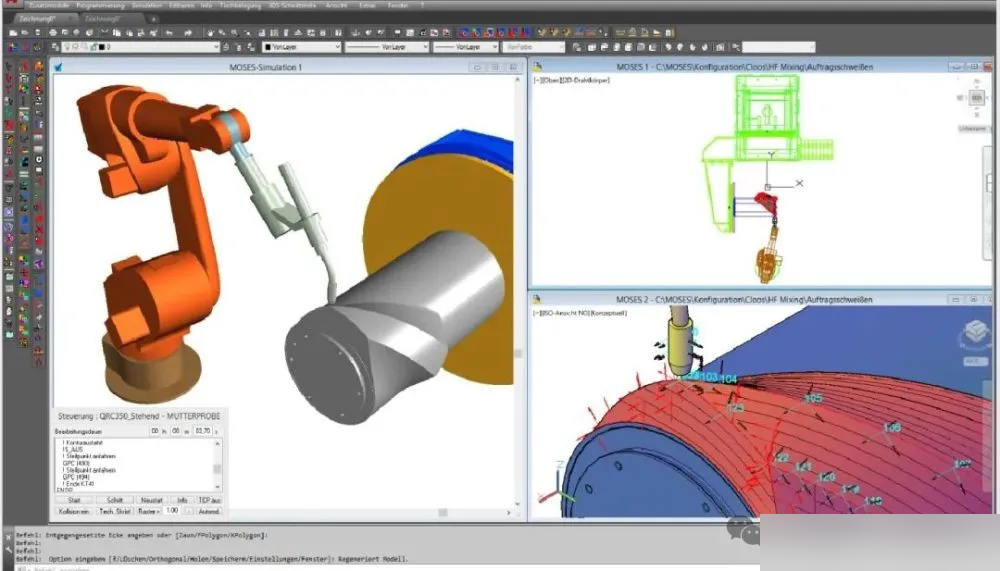The width and height of the screenshot is (1000, 571).
Task: Select the '! Ende KT40' program line
Action: (78, 484)
